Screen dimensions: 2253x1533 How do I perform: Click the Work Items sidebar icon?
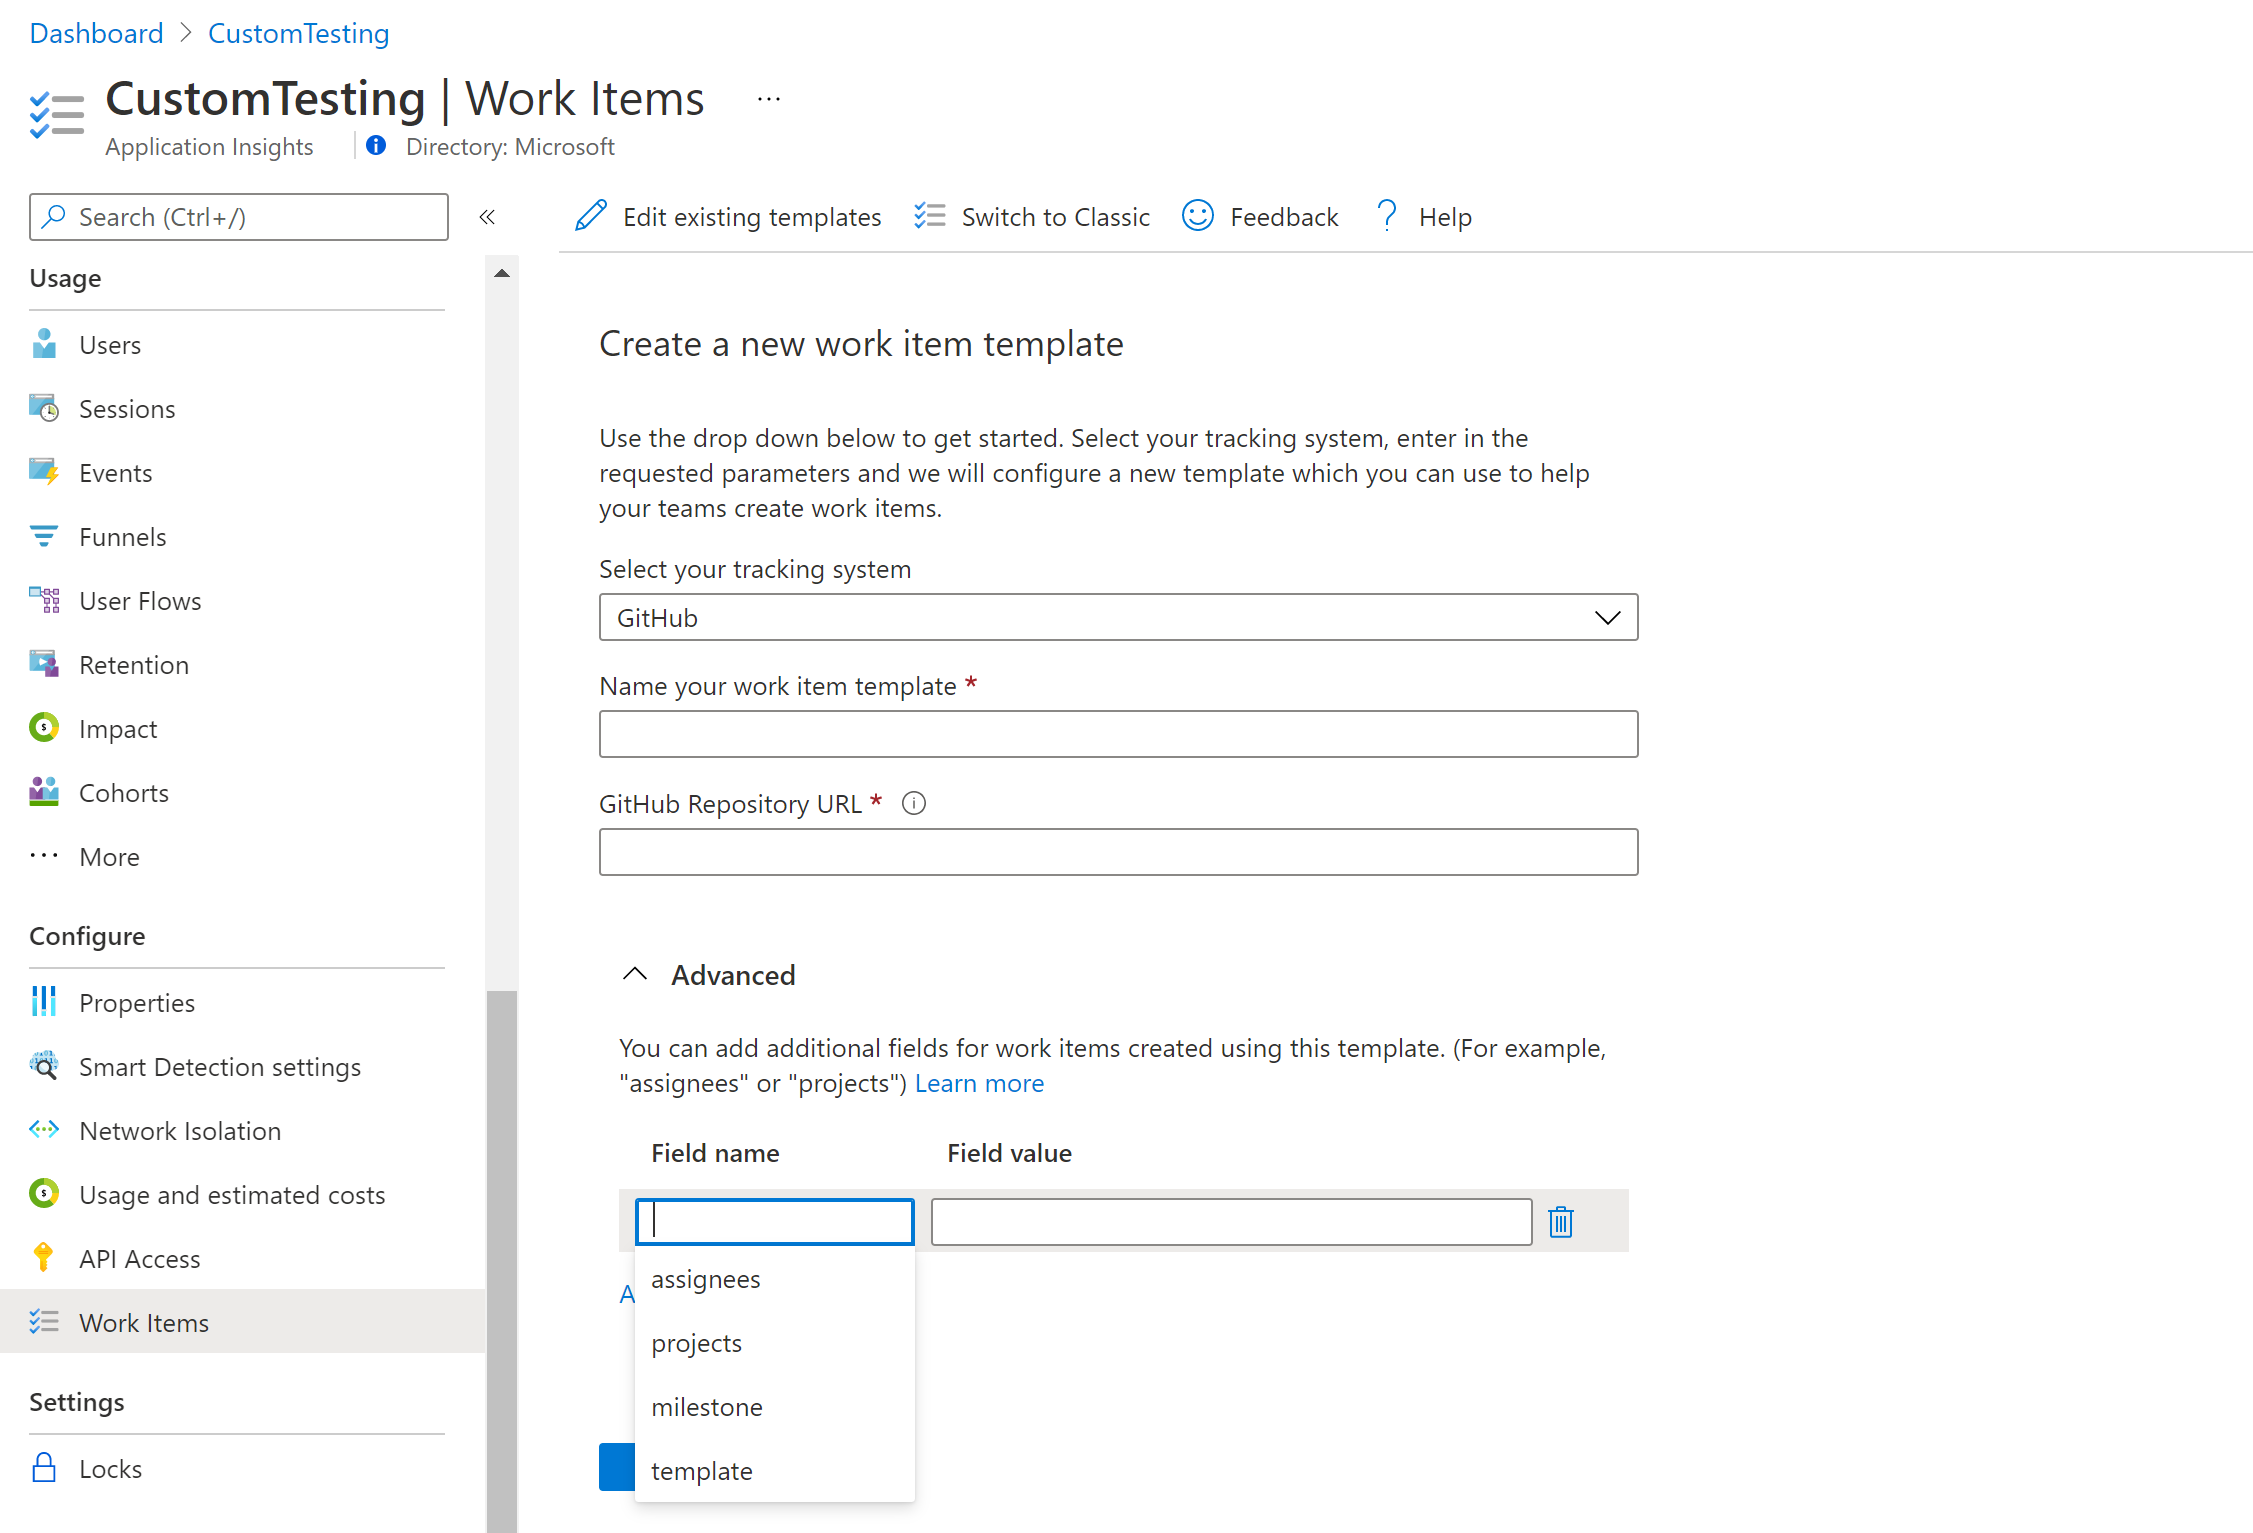[x=46, y=1323]
